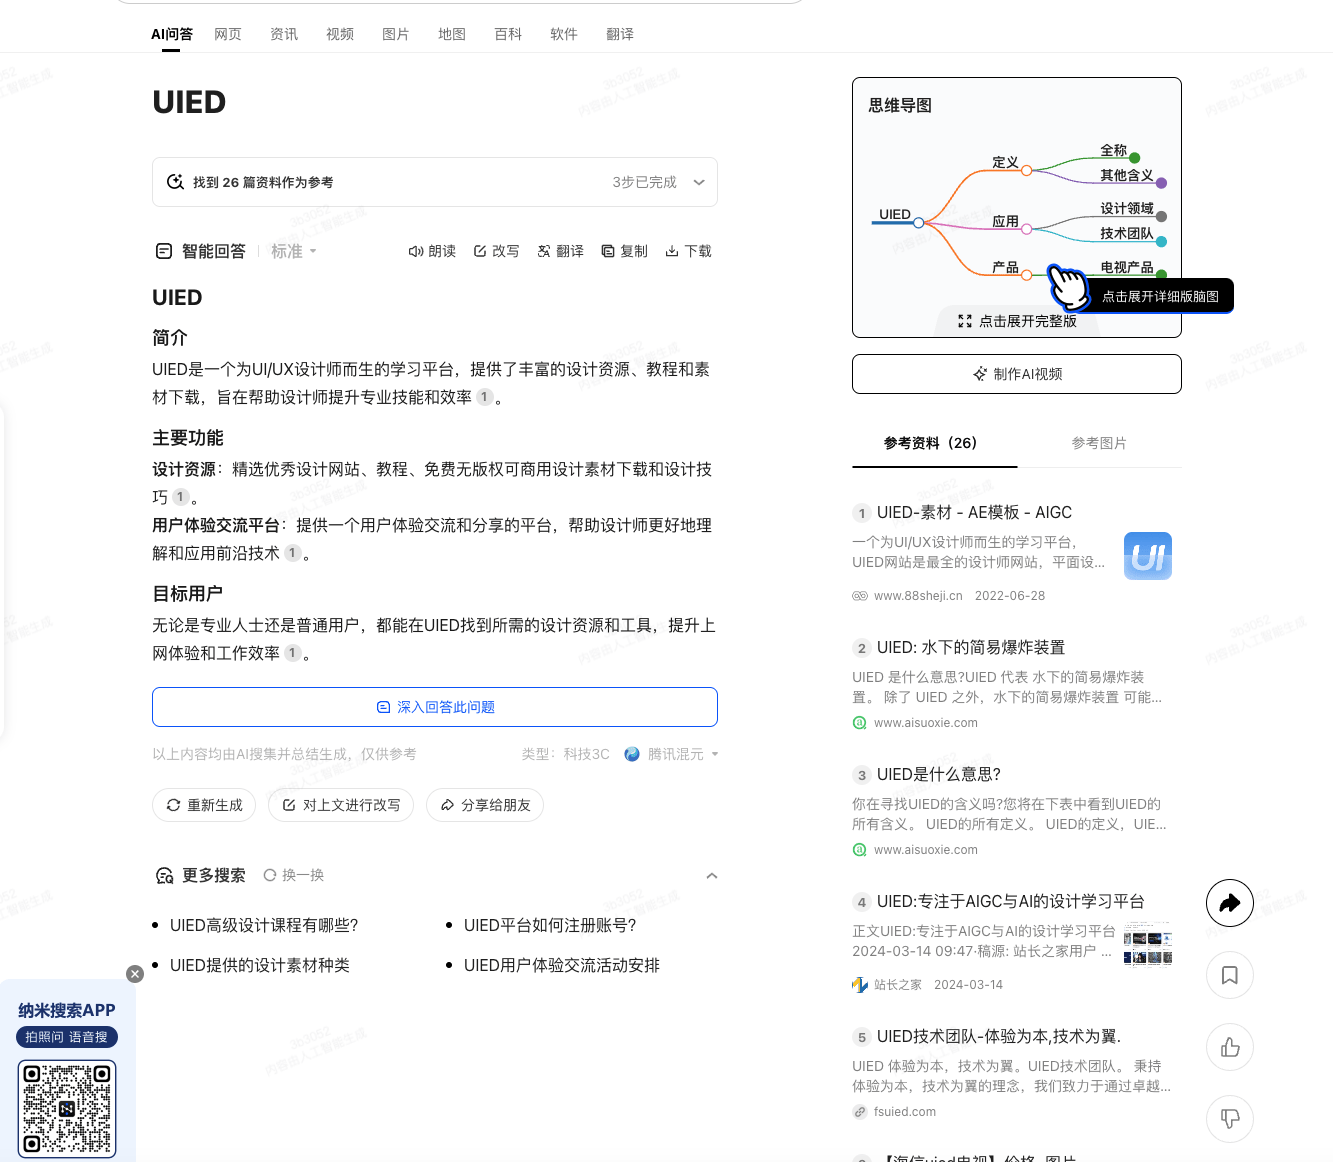Click the thumbs-up like button
This screenshot has width=1333, height=1162.
1230,1047
